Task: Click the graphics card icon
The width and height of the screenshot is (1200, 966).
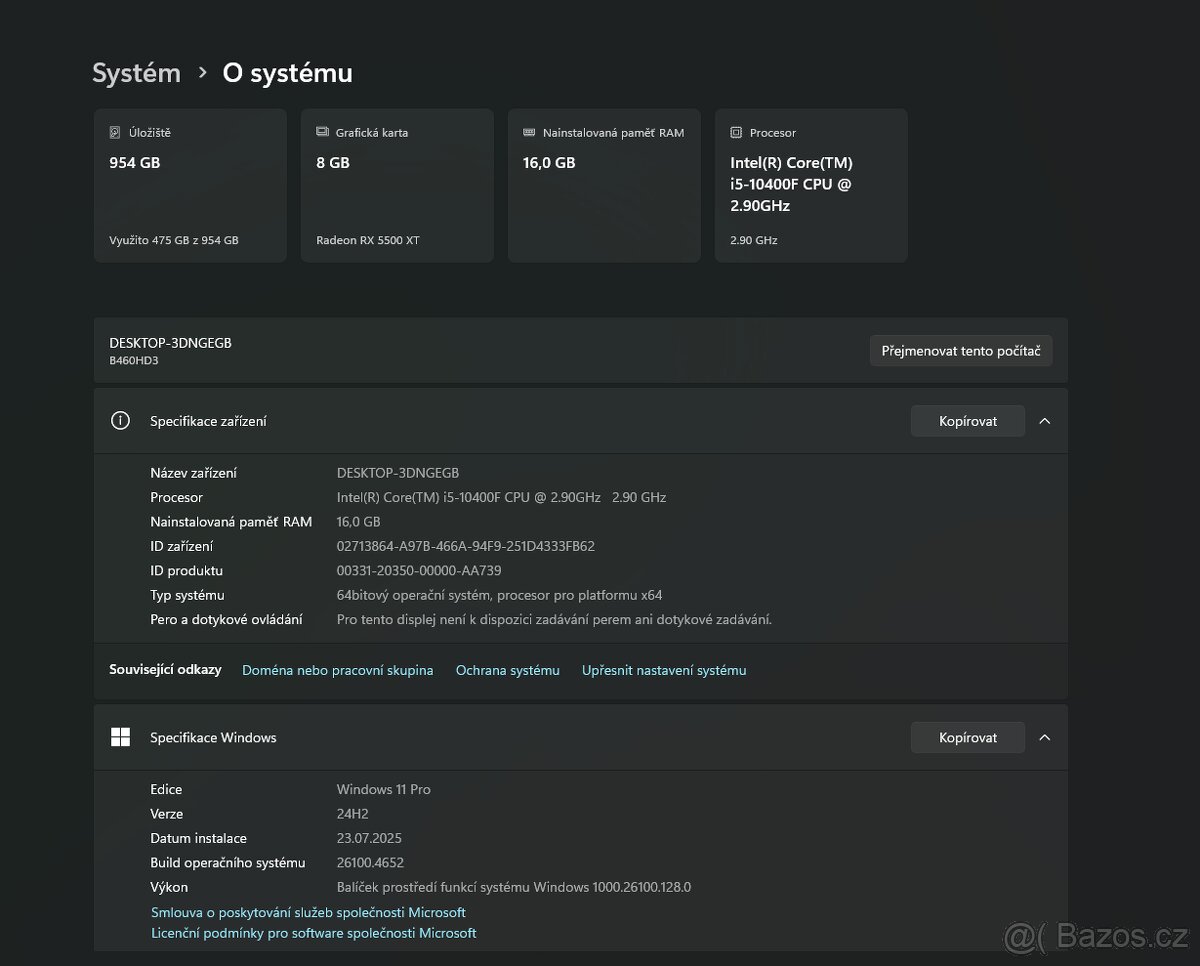Action: (x=322, y=132)
